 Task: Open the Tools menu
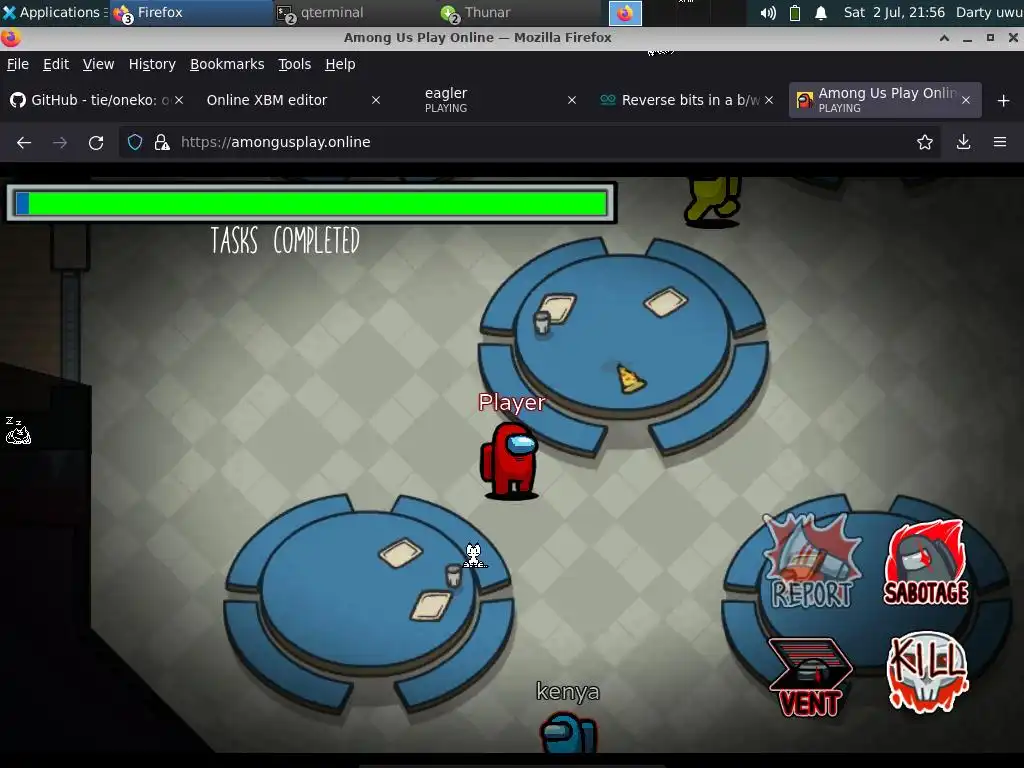tap(295, 64)
